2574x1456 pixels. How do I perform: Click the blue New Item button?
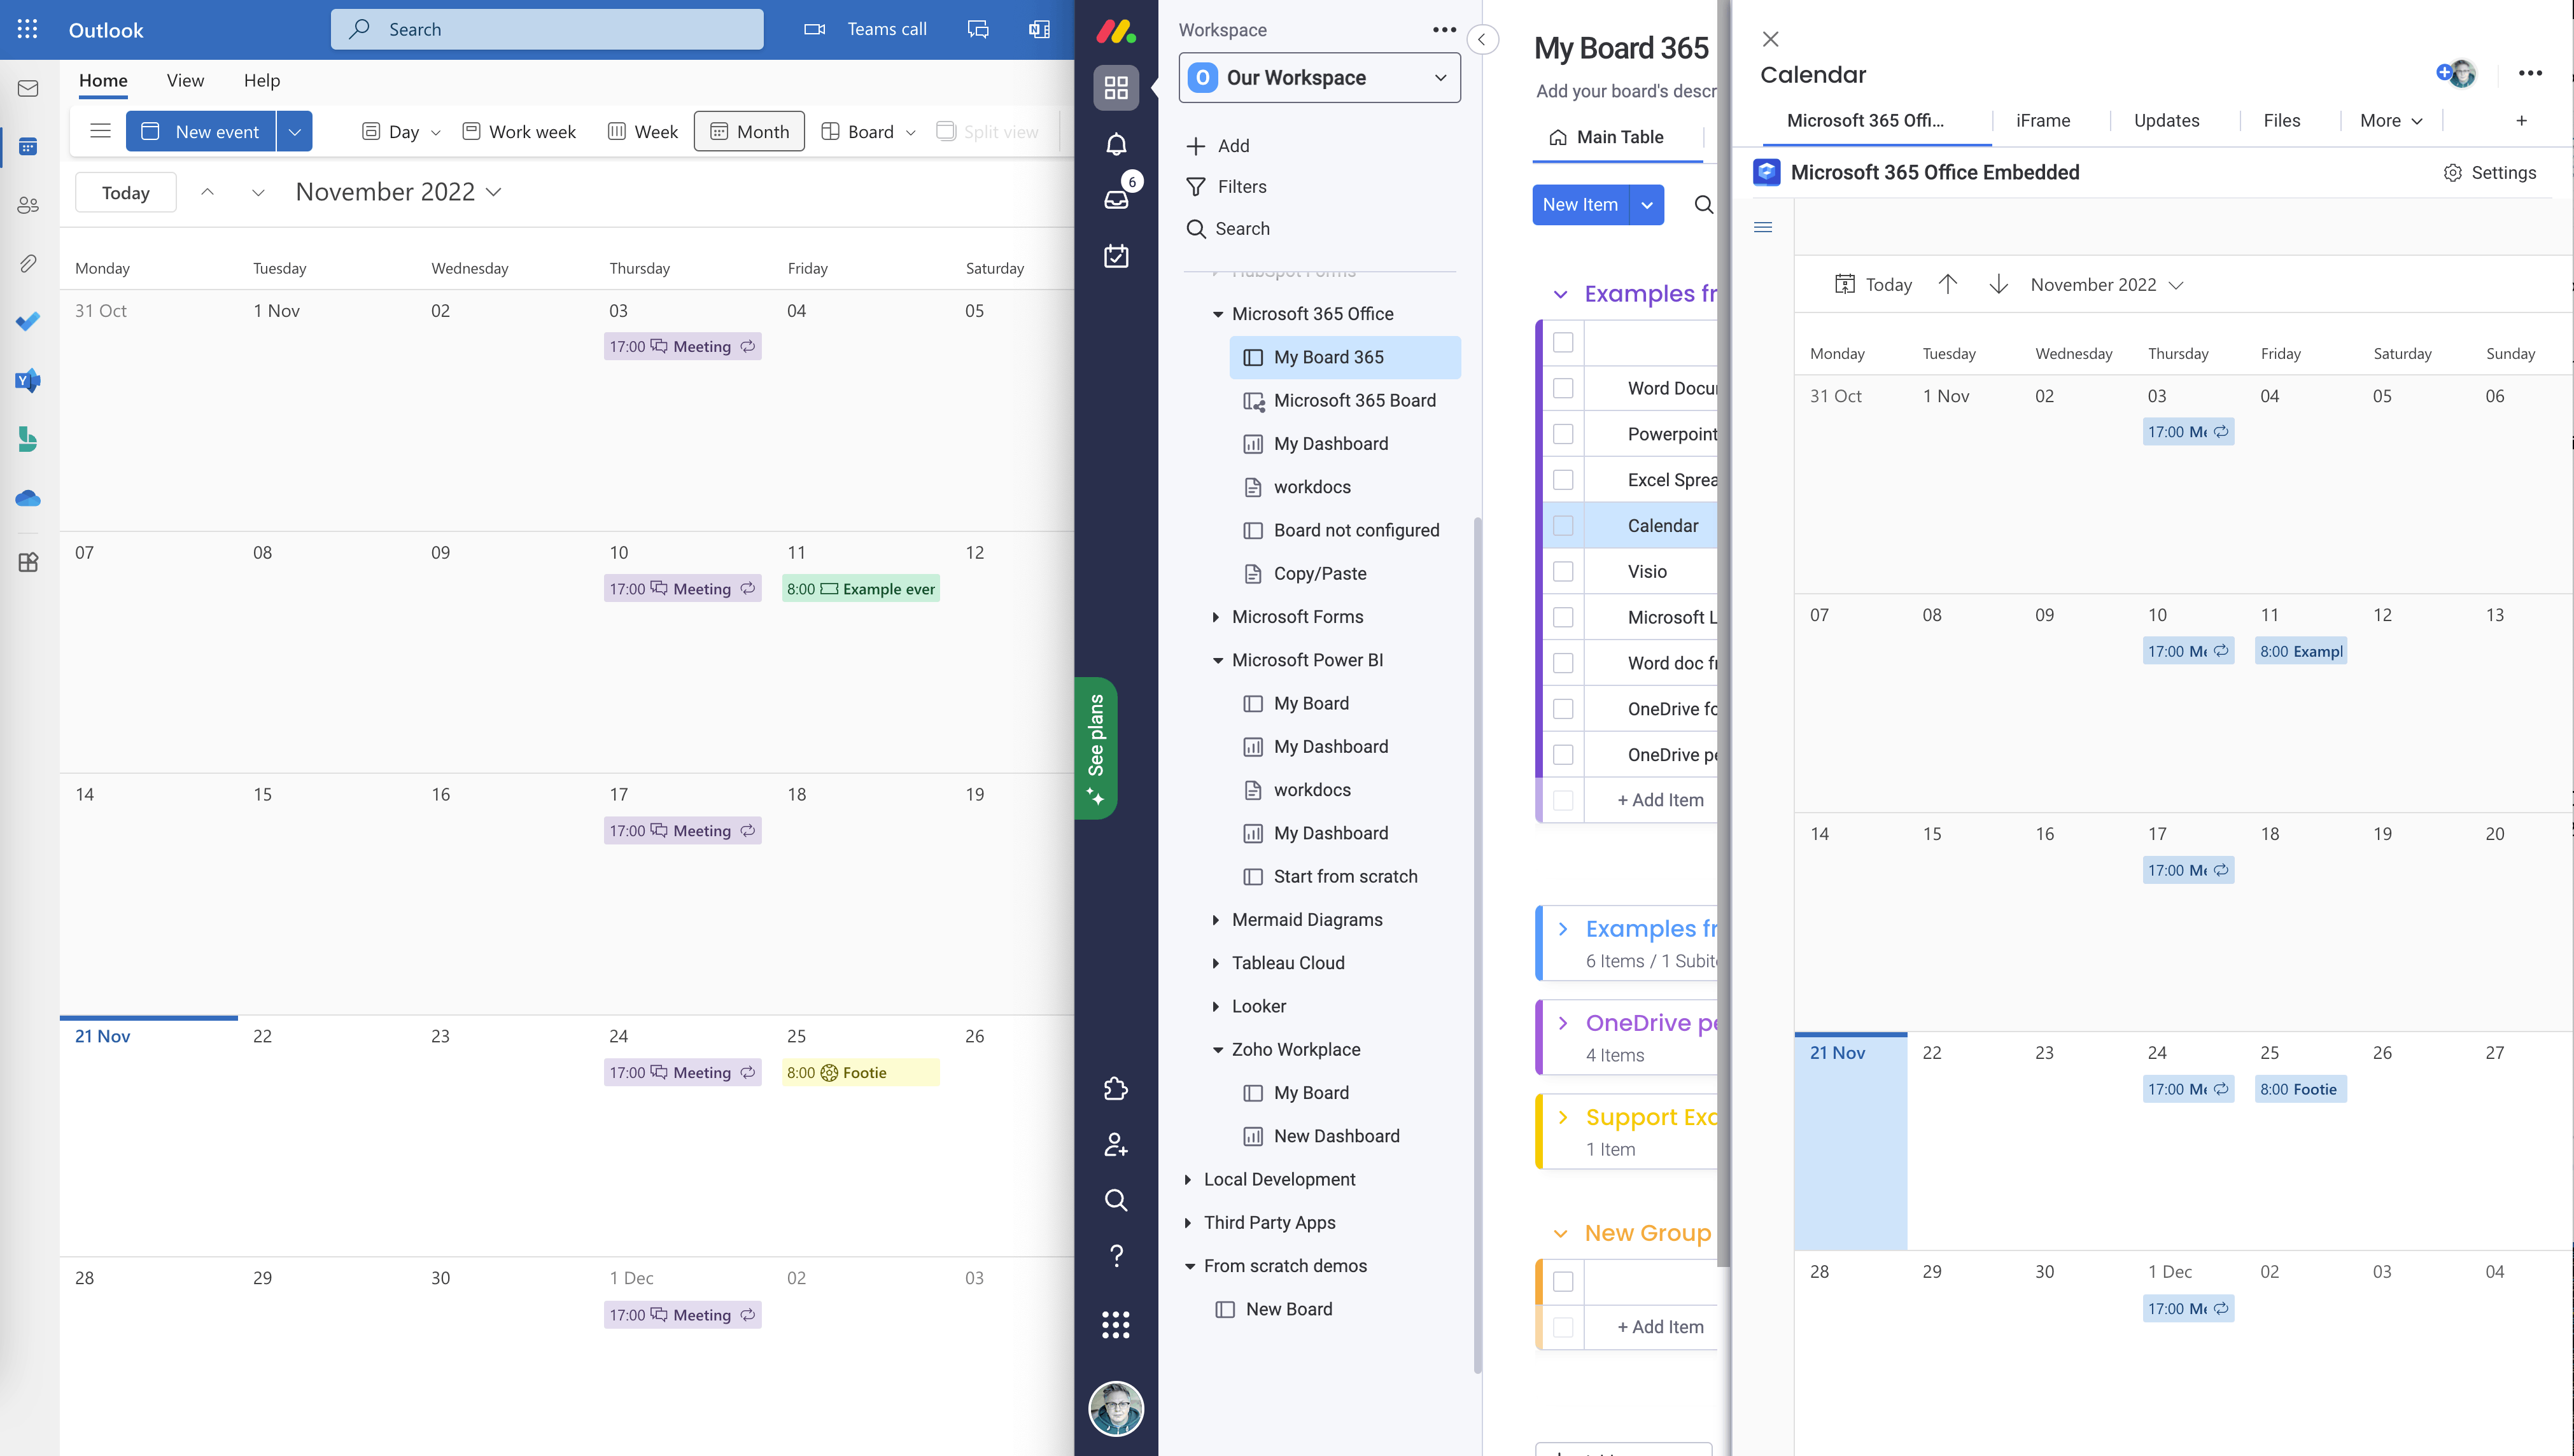1579,205
